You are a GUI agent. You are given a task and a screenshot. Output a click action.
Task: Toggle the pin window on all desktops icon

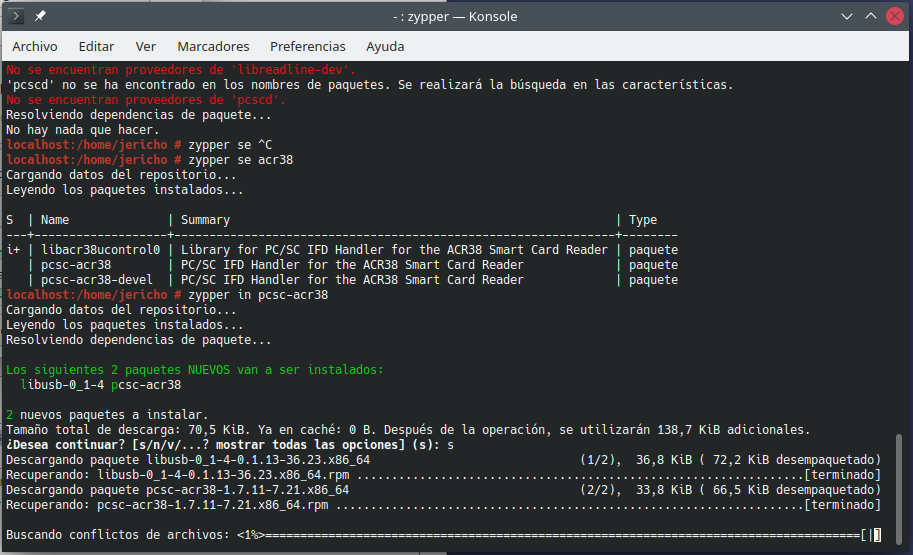click(x=40, y=16)
